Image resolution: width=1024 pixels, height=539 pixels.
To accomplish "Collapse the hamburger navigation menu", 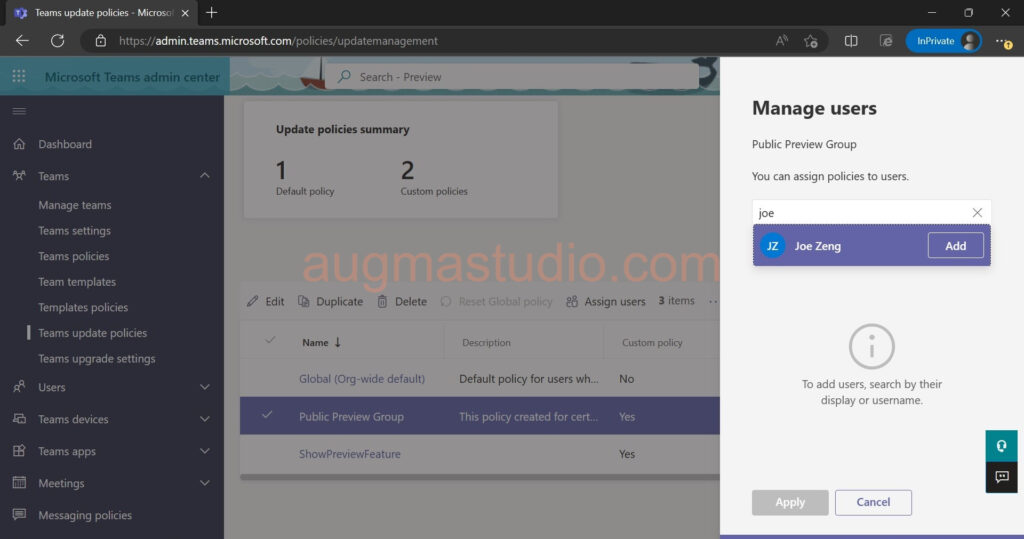I will [x=19, y=111].
